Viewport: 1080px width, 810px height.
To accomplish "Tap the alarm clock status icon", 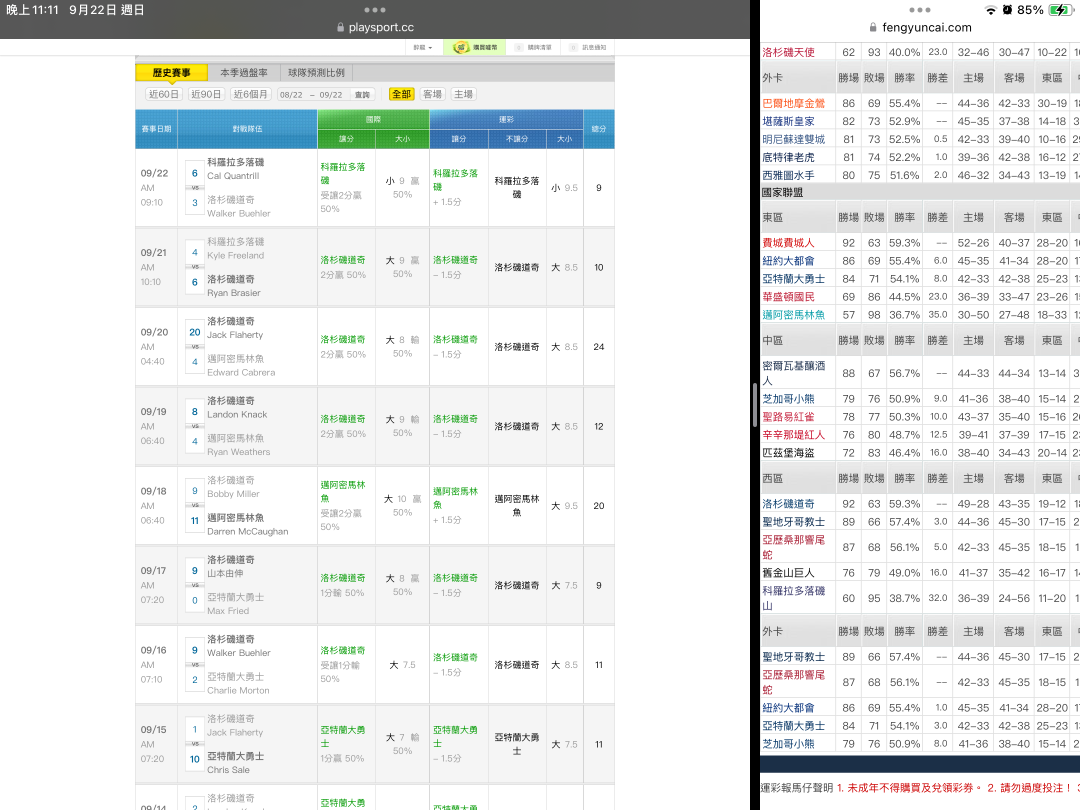I will pyautogui.click(x=1007, y=10).
